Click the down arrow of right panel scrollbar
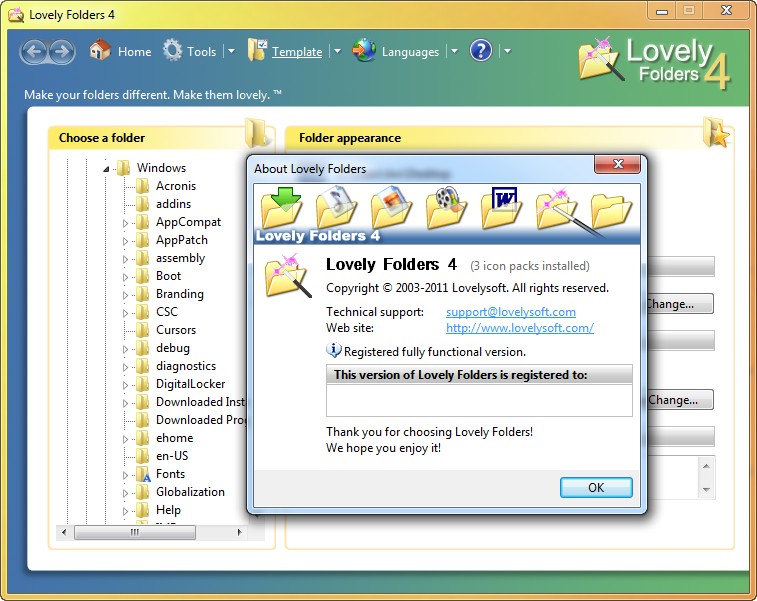This screenshot has width=757, height=601. click(x=706, y=490)
